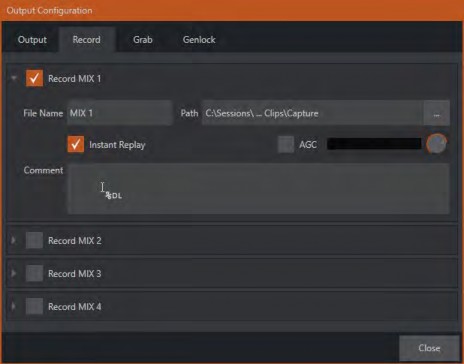This screenshot has width=464, height=364.
Task: Expand the Record MIX 2 section
Action: pyautogui.click(x=14, y=240)
